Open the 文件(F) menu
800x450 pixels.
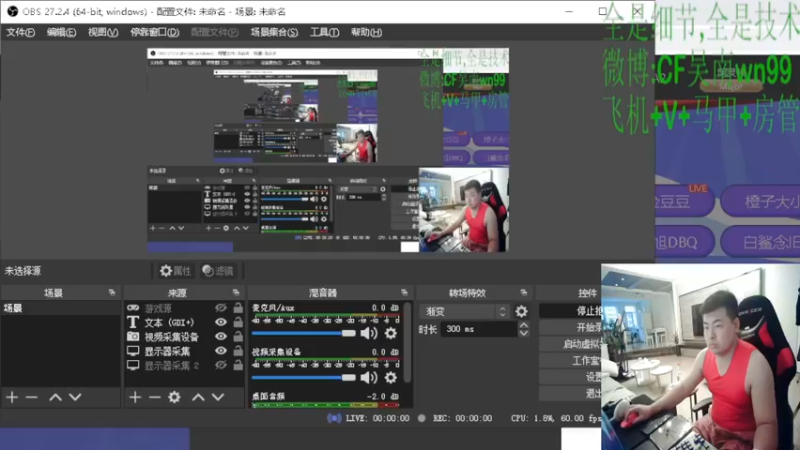(x=20, y=32)
